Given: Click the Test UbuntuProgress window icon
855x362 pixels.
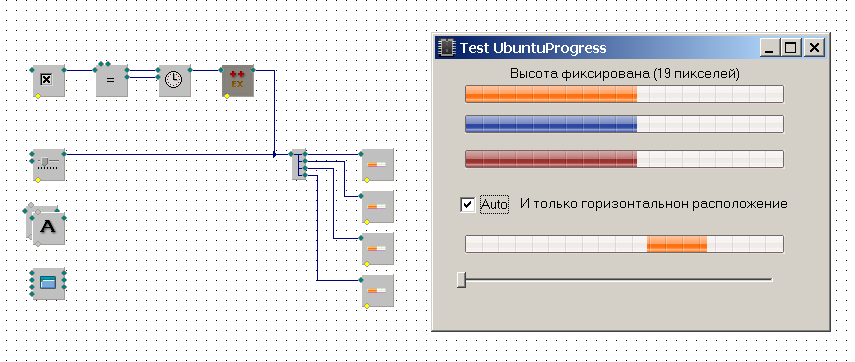Looking at the screenshot, I should 447,47.
